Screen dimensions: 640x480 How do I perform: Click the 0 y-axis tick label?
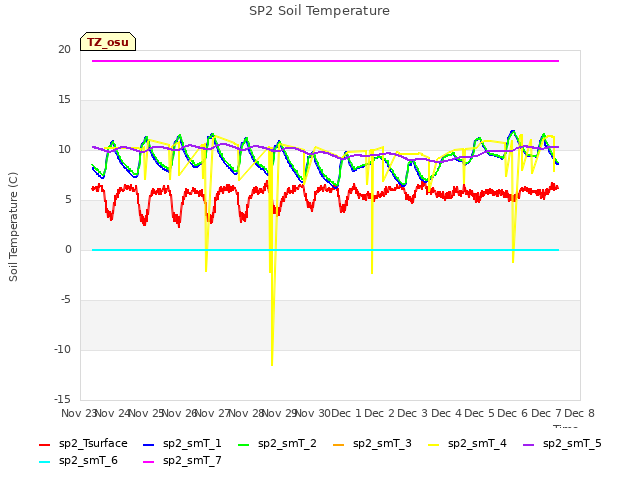tap(68, 249)
